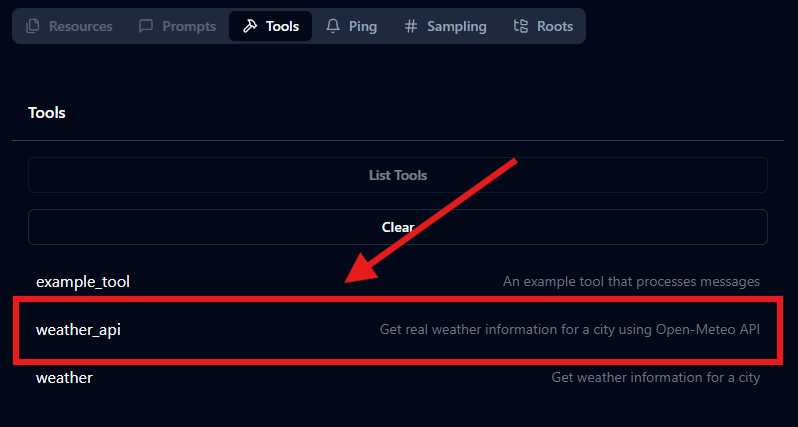Switch to the Prompts tab
The height and width of the screenshot is (427, 798).
click(x=178, y=26)
